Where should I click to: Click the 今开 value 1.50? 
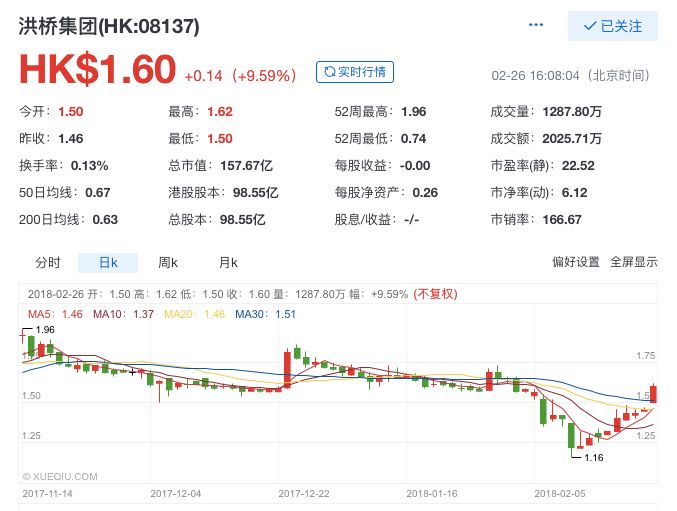[71, 112]
